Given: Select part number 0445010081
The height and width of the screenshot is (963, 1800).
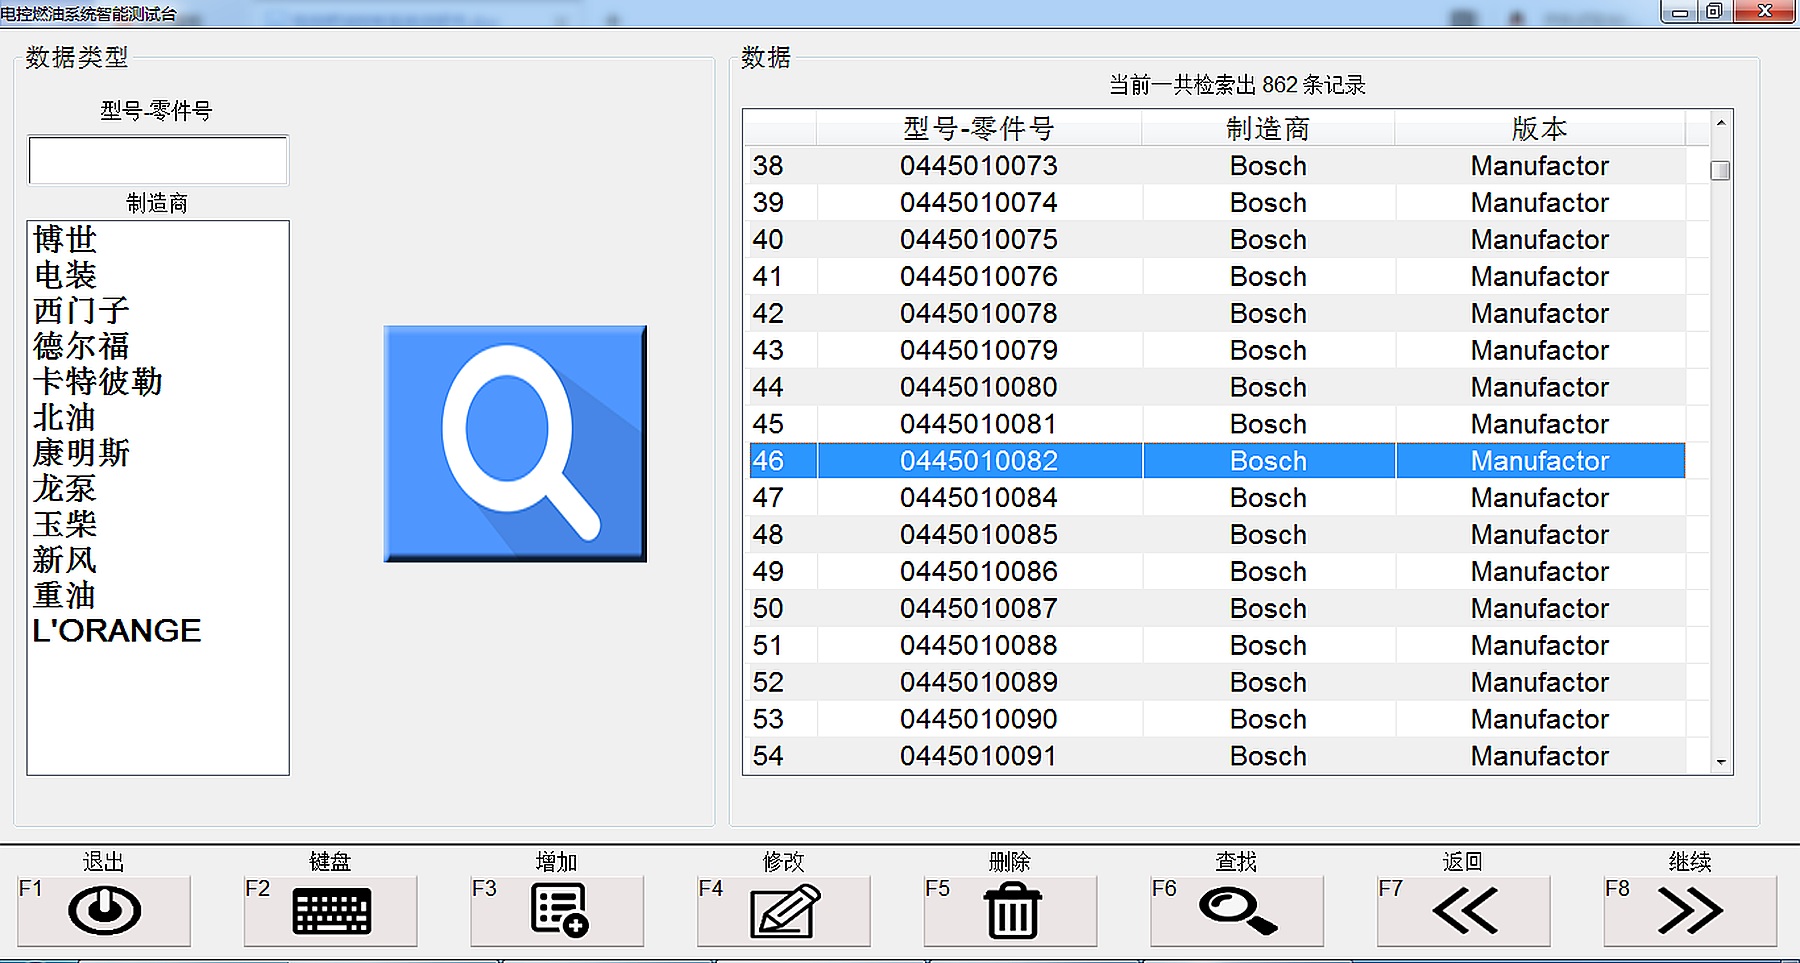Looking at the screenshot, I should [x=979, y=425].
